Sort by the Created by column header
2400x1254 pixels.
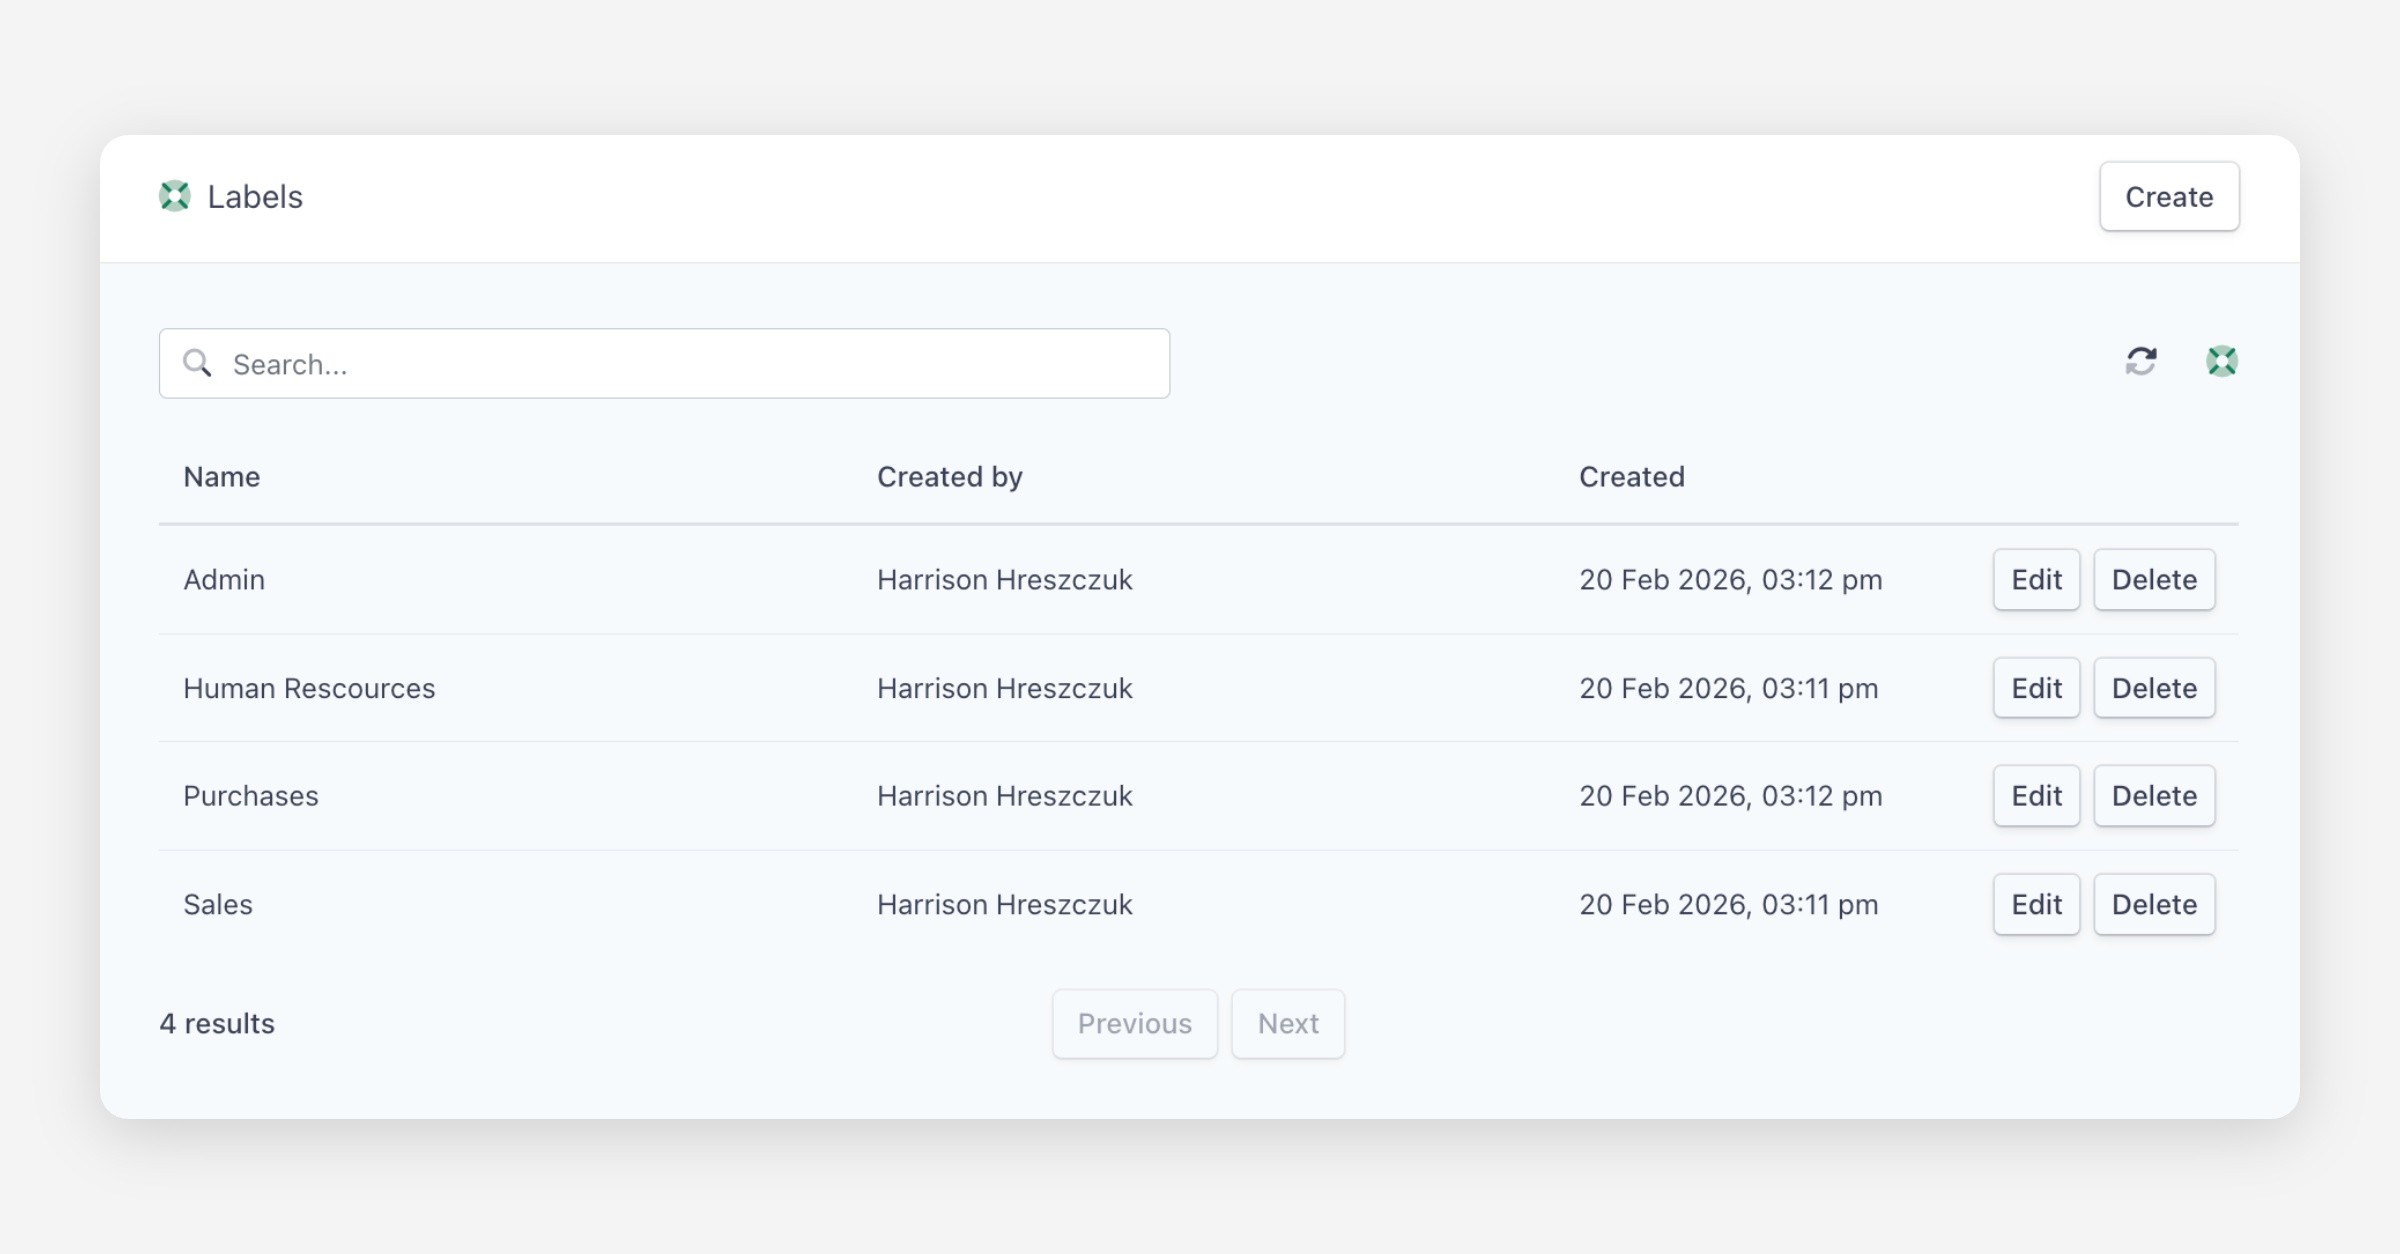point(949,477)
